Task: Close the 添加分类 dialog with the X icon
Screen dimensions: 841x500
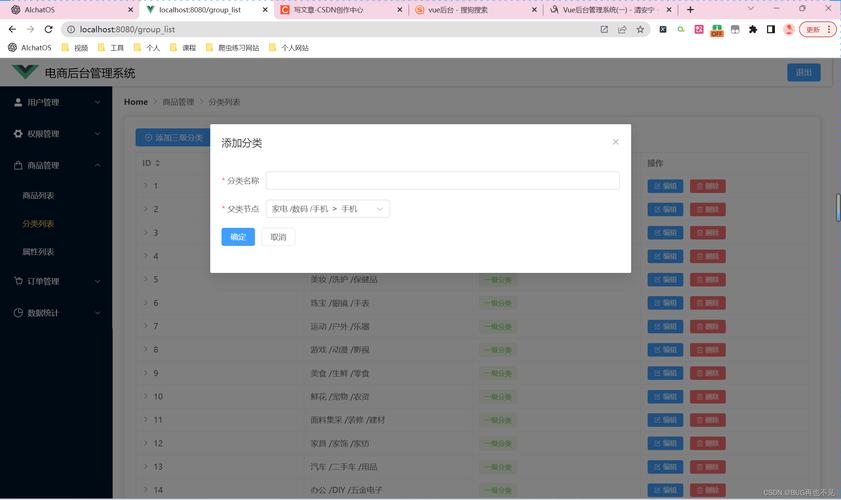Action: point(615,142)
